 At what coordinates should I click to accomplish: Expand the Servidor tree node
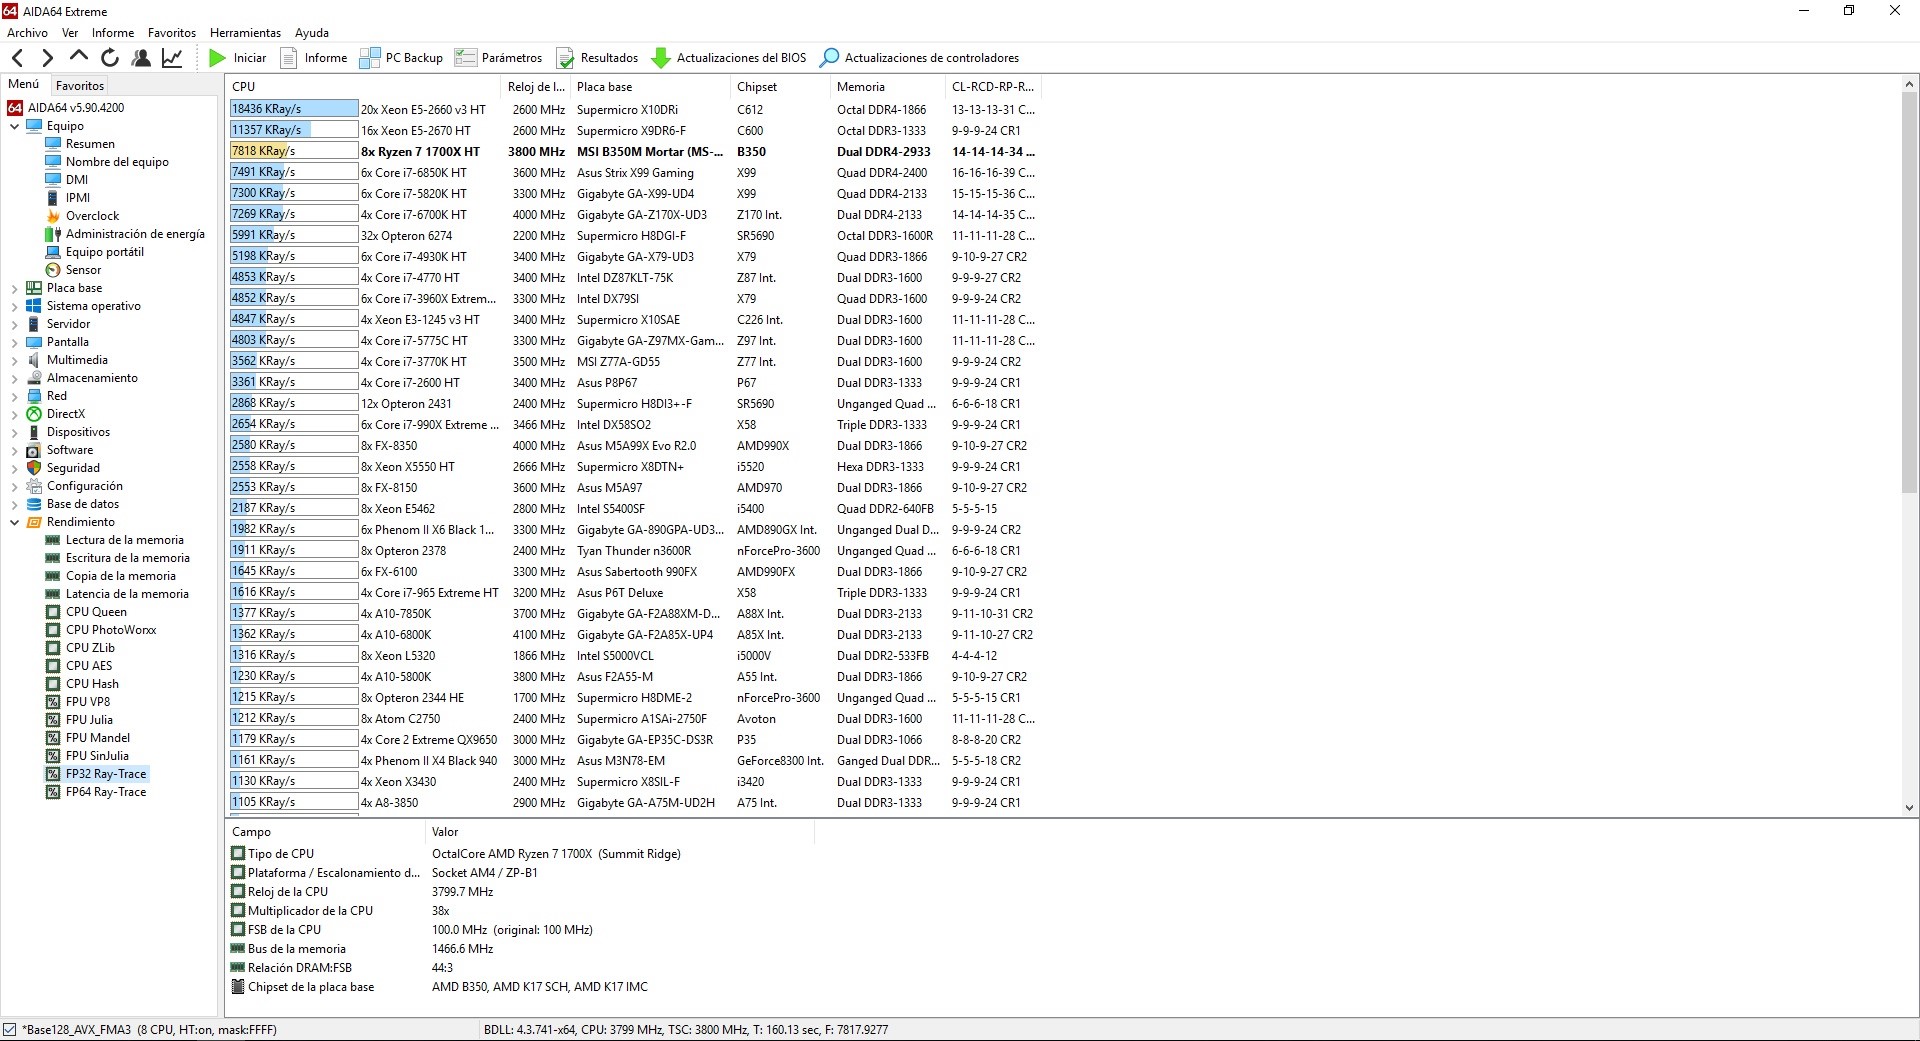pyautogui.click(x=15, y=324)
